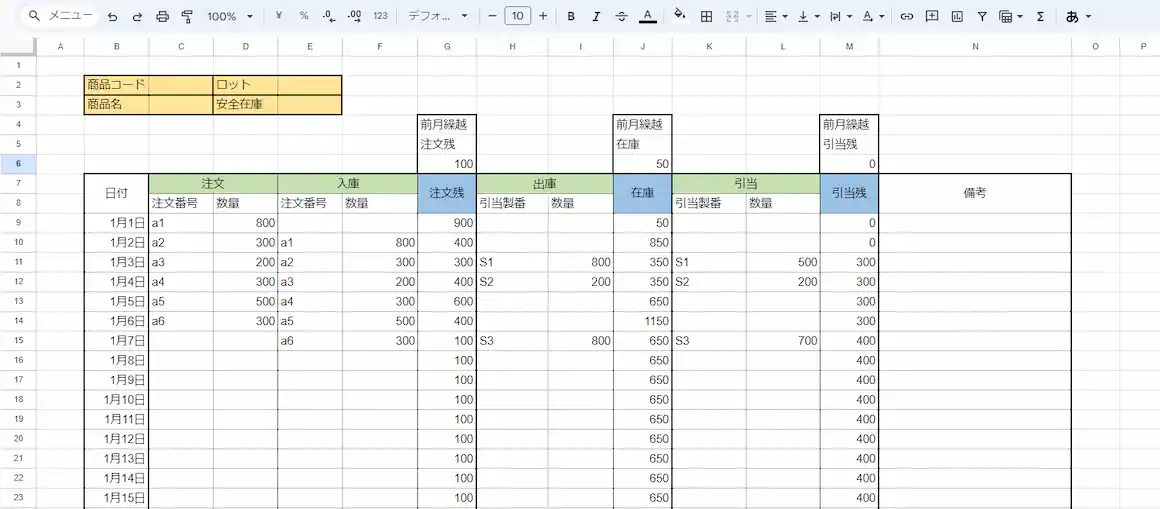Toggle bold formatting
The image size is (1160, 509).
pos(571,16)
